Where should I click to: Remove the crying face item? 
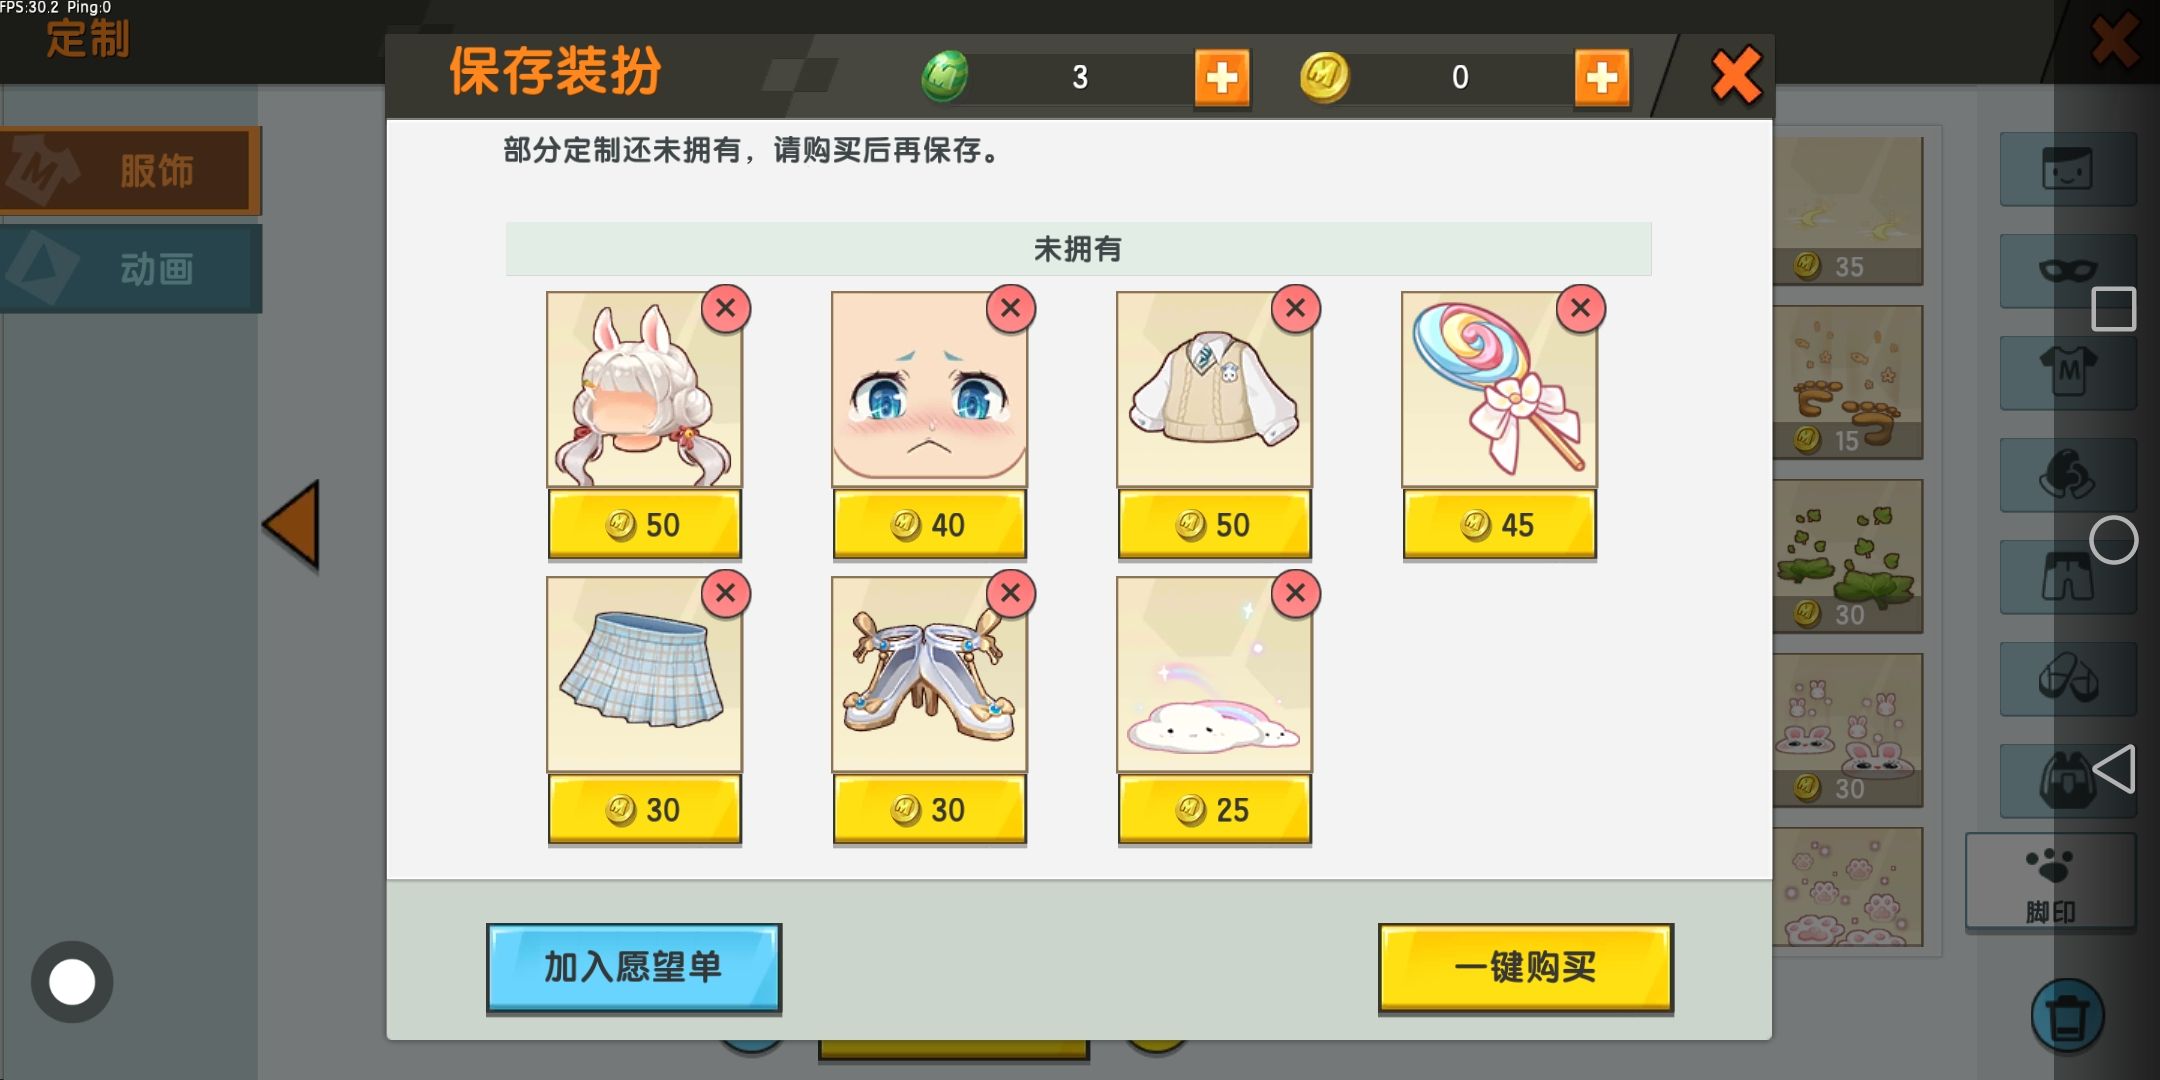pyautogui.click(x=1011, y=308)
